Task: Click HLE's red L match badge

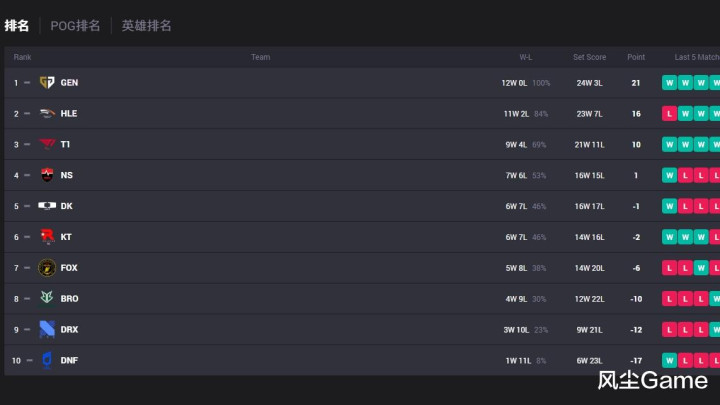Action: pos(669,114)
